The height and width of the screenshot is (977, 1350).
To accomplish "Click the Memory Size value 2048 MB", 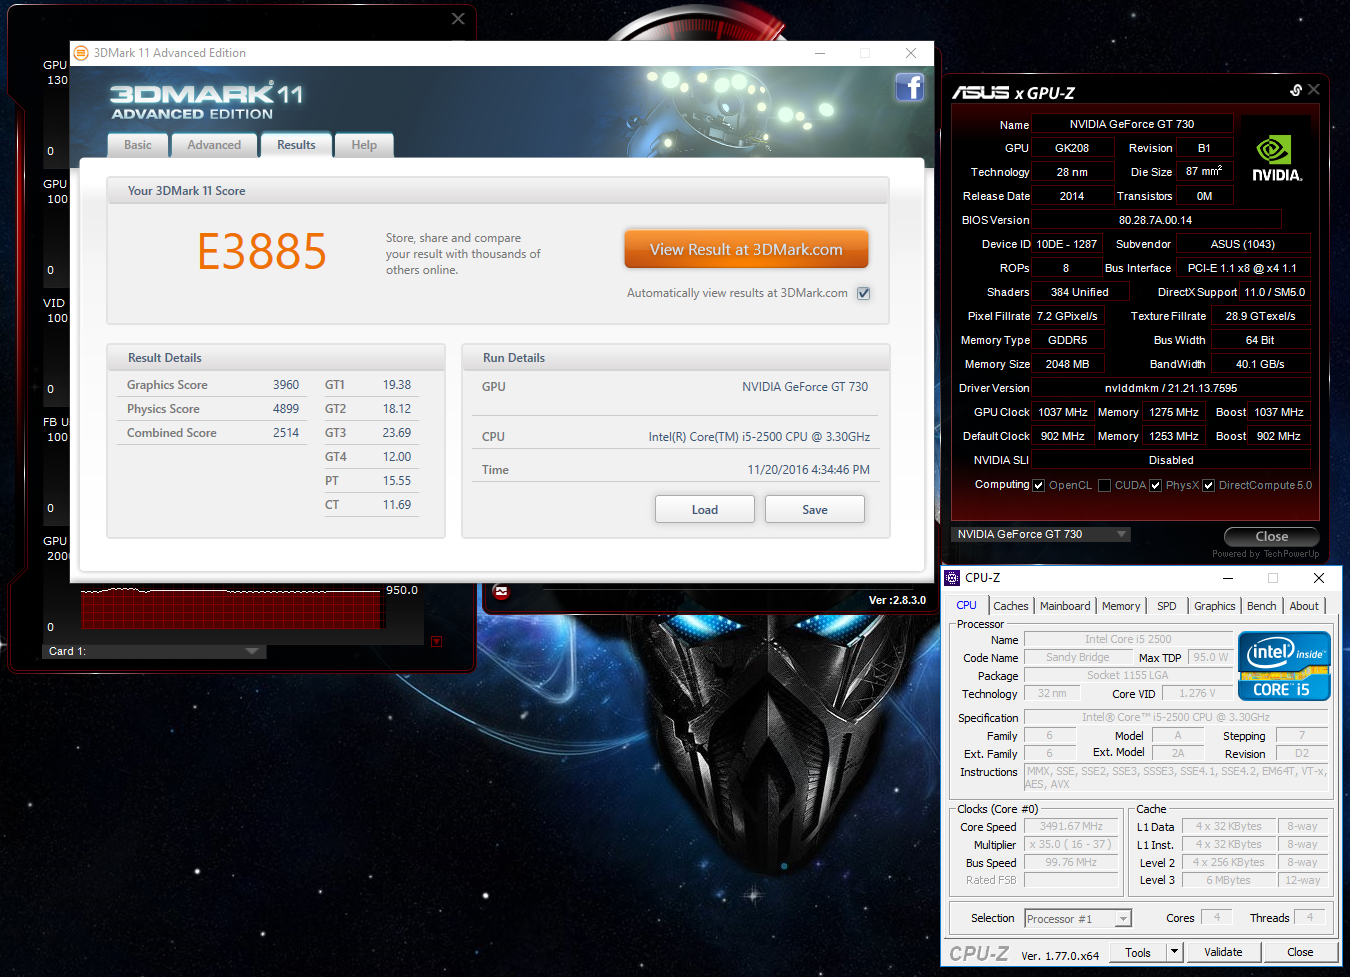I will (x=1067, y=364).
